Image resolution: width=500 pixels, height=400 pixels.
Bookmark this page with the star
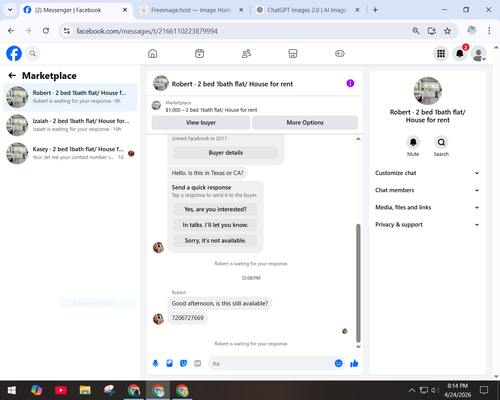[447, 31]
